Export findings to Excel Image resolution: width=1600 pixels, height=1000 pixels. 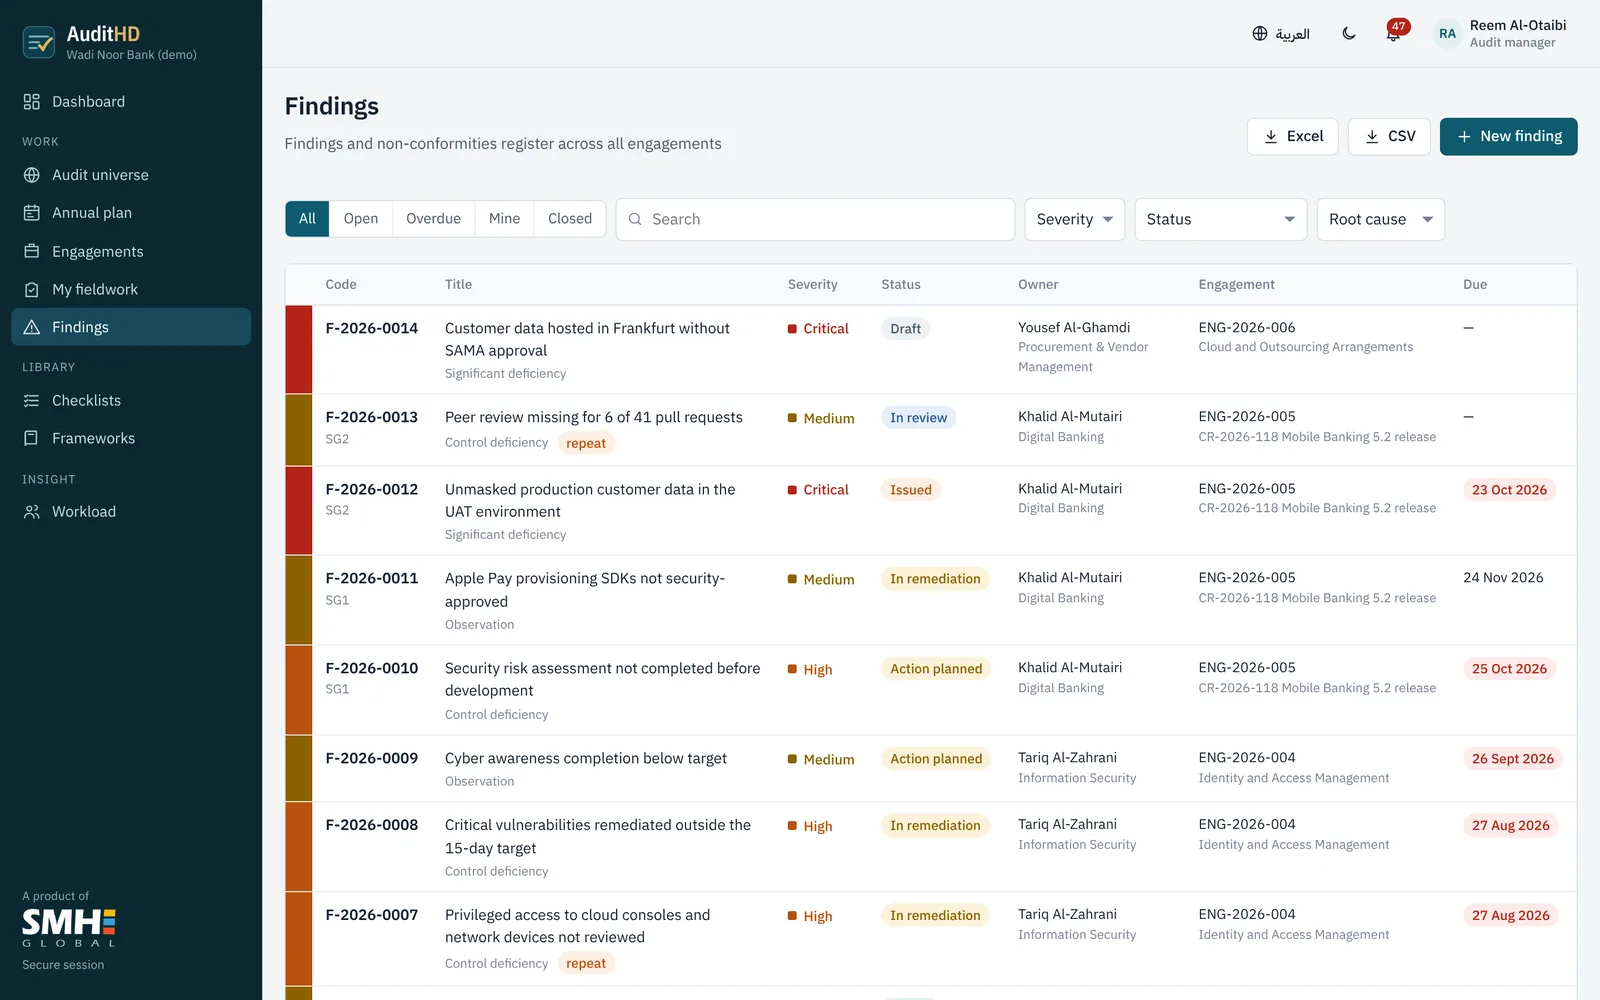click(x=1293, y=137)
